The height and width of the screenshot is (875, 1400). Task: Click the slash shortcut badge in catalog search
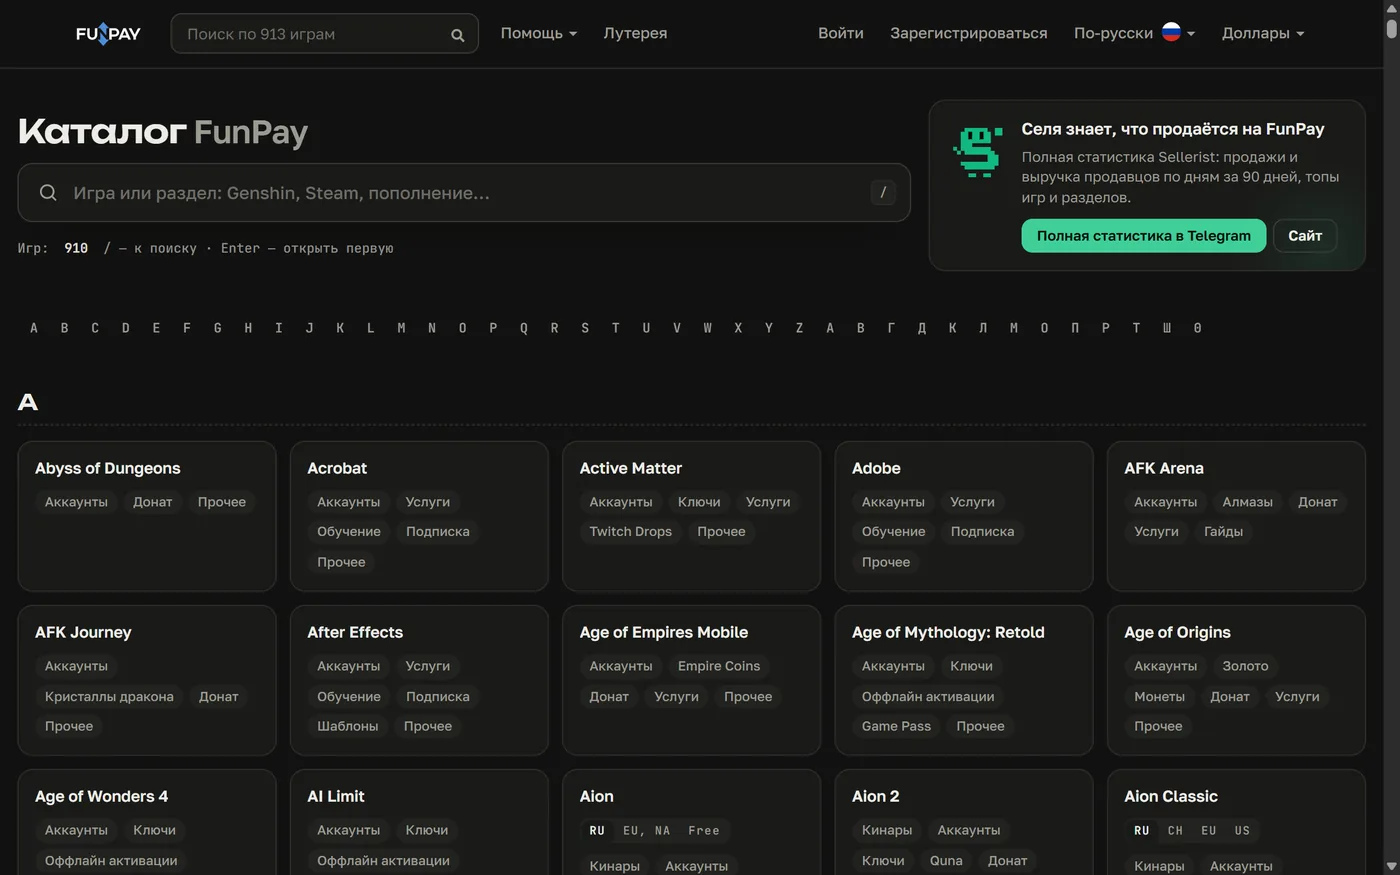click(883, 192)
